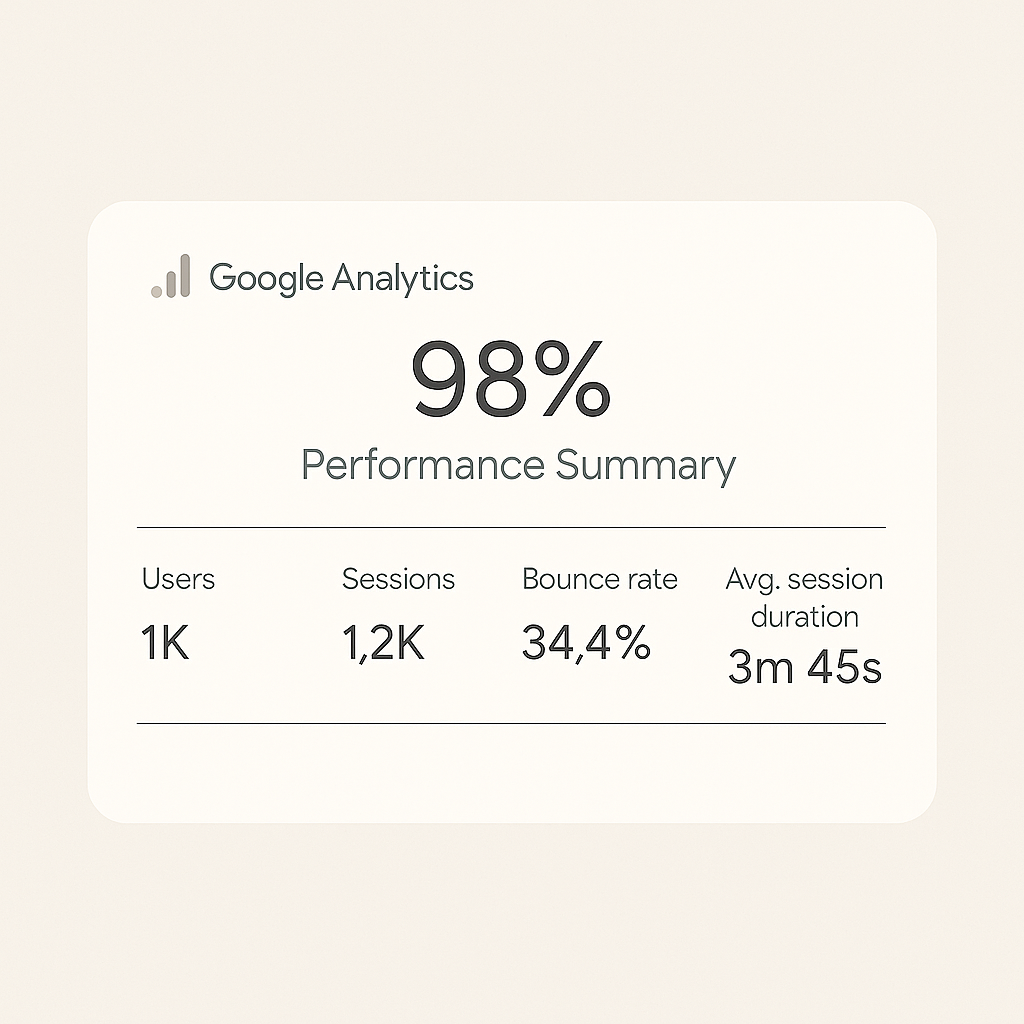Click the 1K users value
The image size is (1024, 1024).
[x=165, y=643]
